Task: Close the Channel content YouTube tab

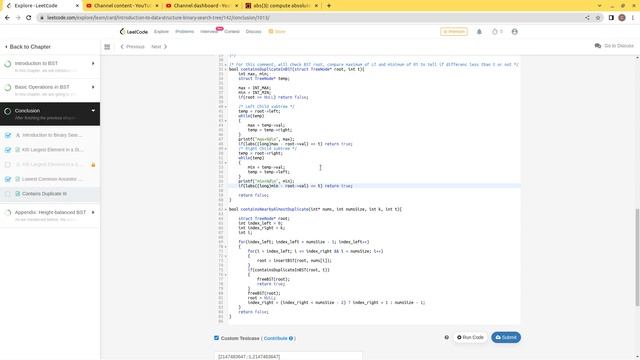Action: tap(157, 6)
